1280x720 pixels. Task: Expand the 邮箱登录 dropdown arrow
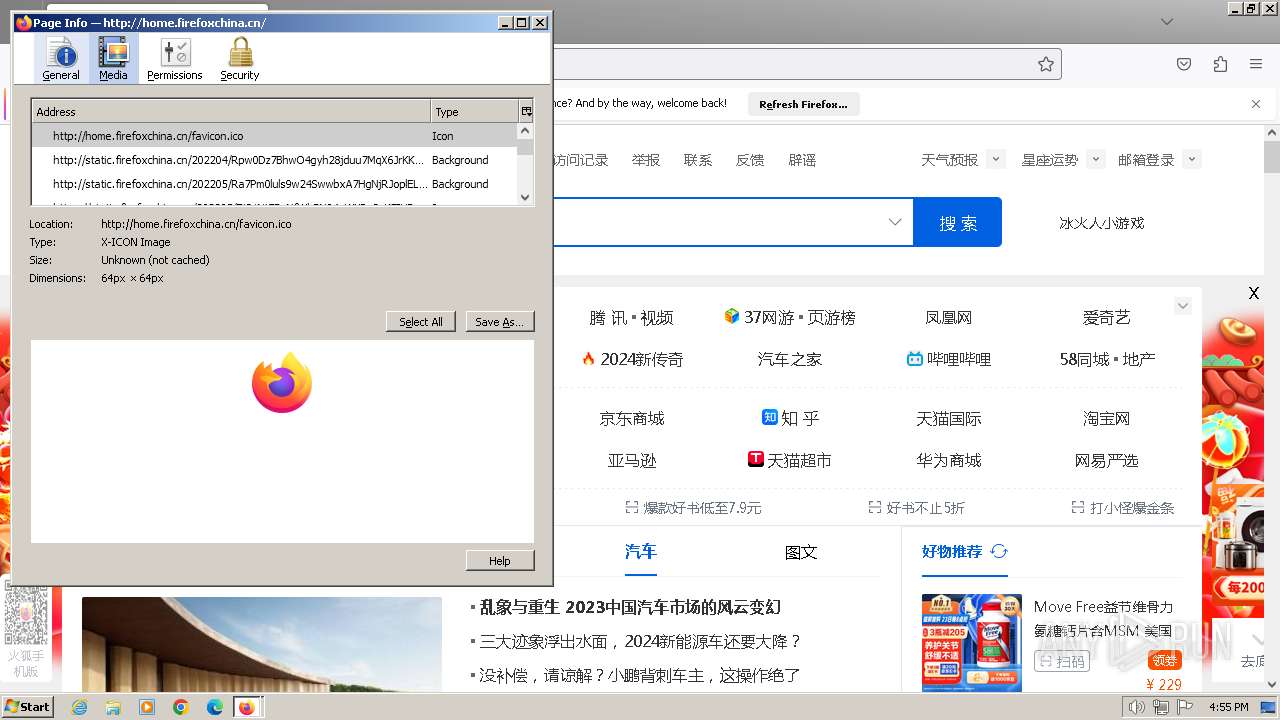pos(1191,159)
